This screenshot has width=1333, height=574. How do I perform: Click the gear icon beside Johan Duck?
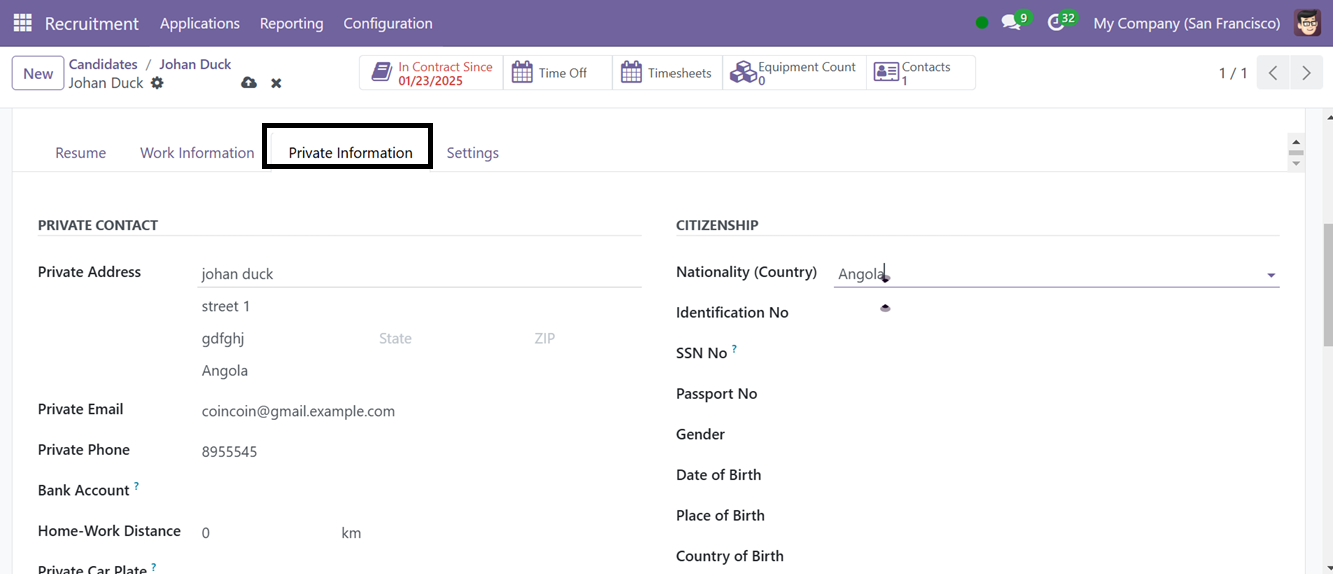point(157,83)
